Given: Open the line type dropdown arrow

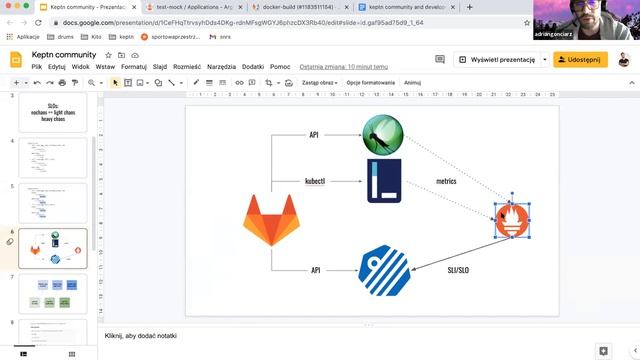Looking at the screenshot, I should click(181, 83).
